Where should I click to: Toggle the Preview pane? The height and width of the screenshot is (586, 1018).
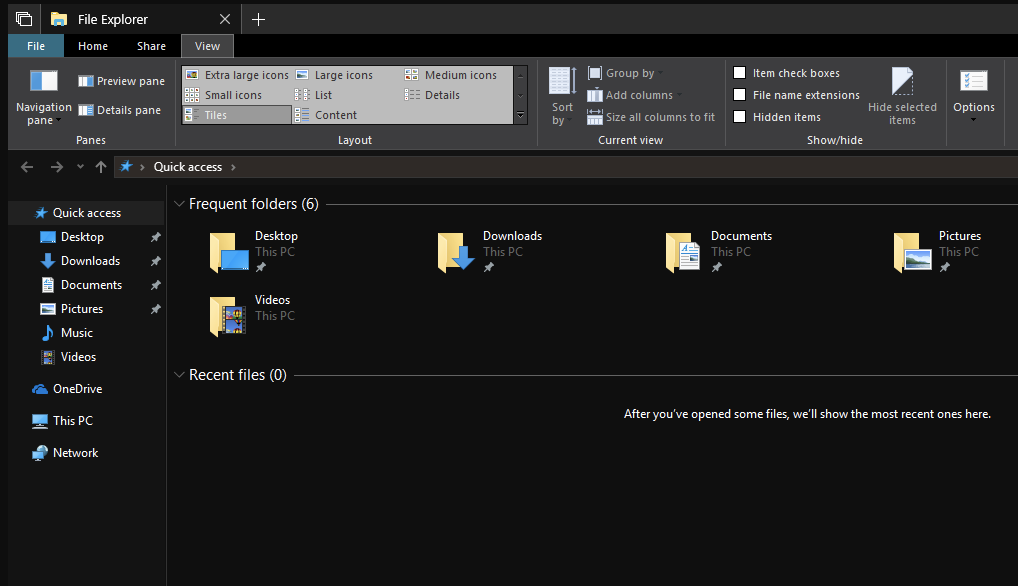[x=121, y=81]
